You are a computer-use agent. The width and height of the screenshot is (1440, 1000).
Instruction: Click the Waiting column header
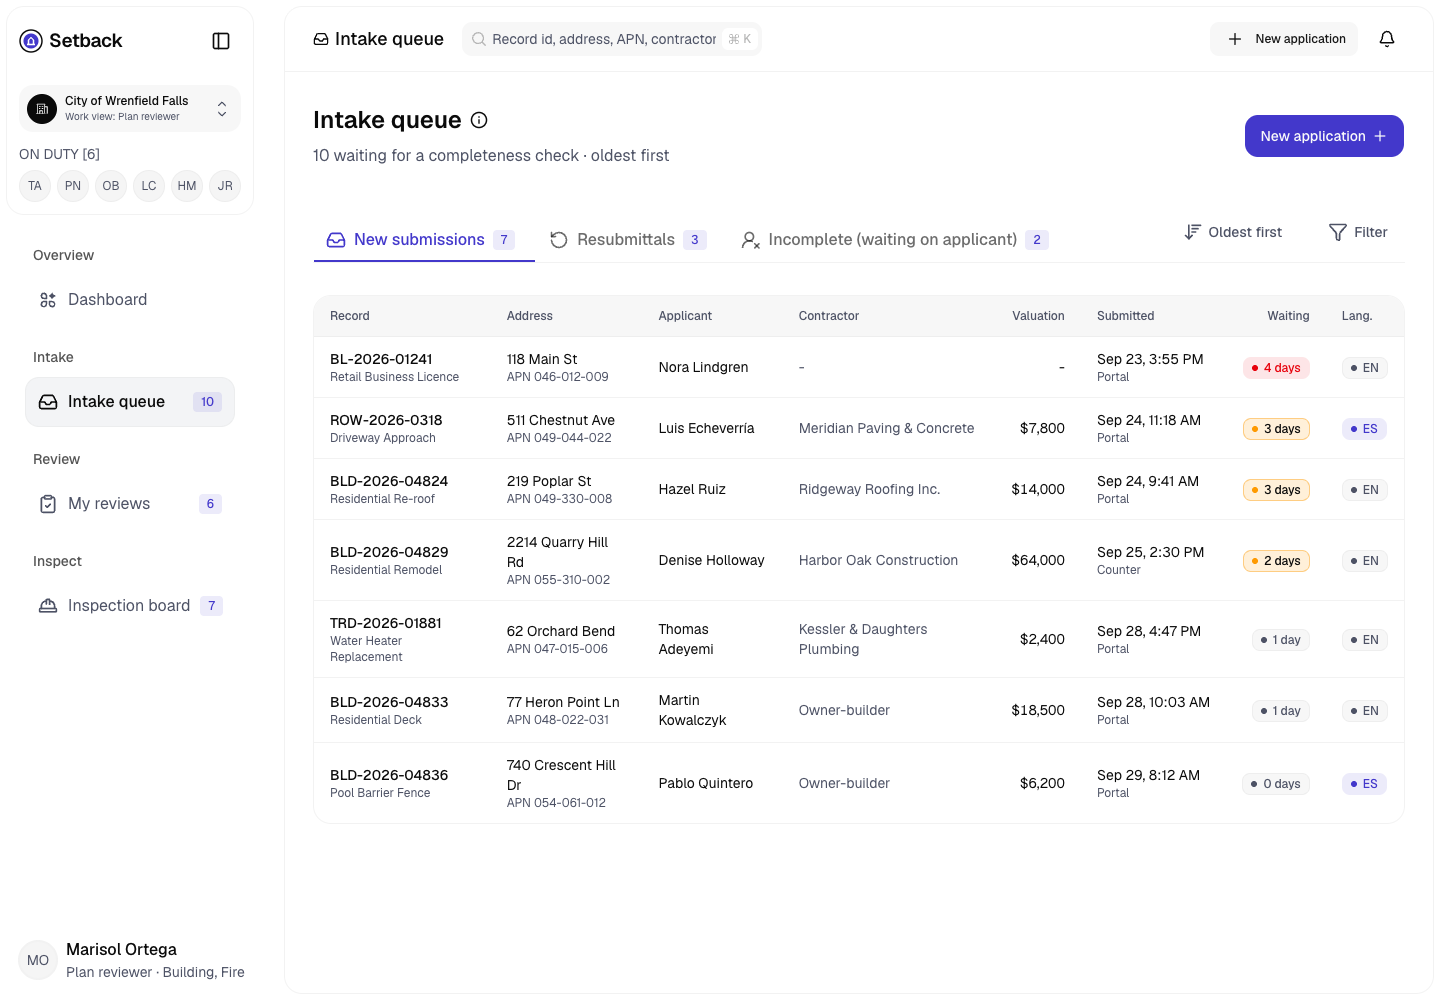(1288, 316)
